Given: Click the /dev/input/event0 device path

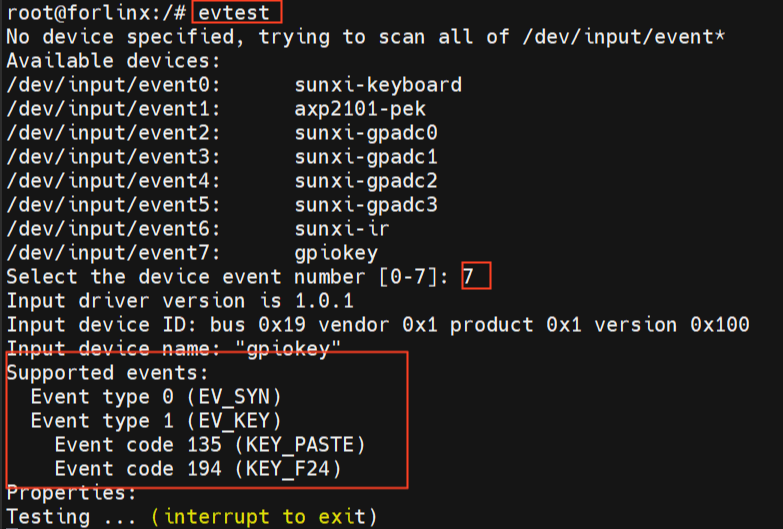Looking at the screenshot, I should click(x=114, y=85).
